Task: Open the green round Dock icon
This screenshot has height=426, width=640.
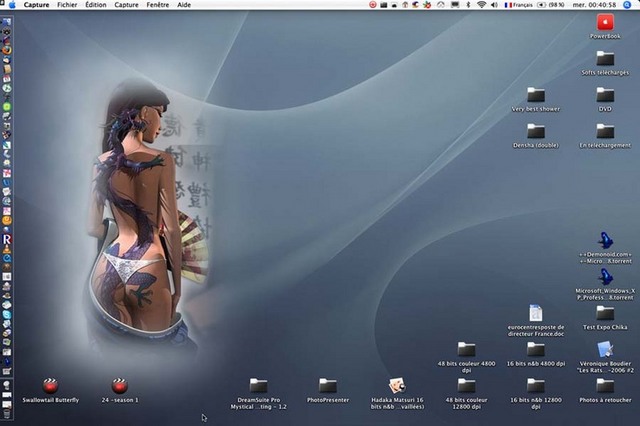Action: click(7, 107)
